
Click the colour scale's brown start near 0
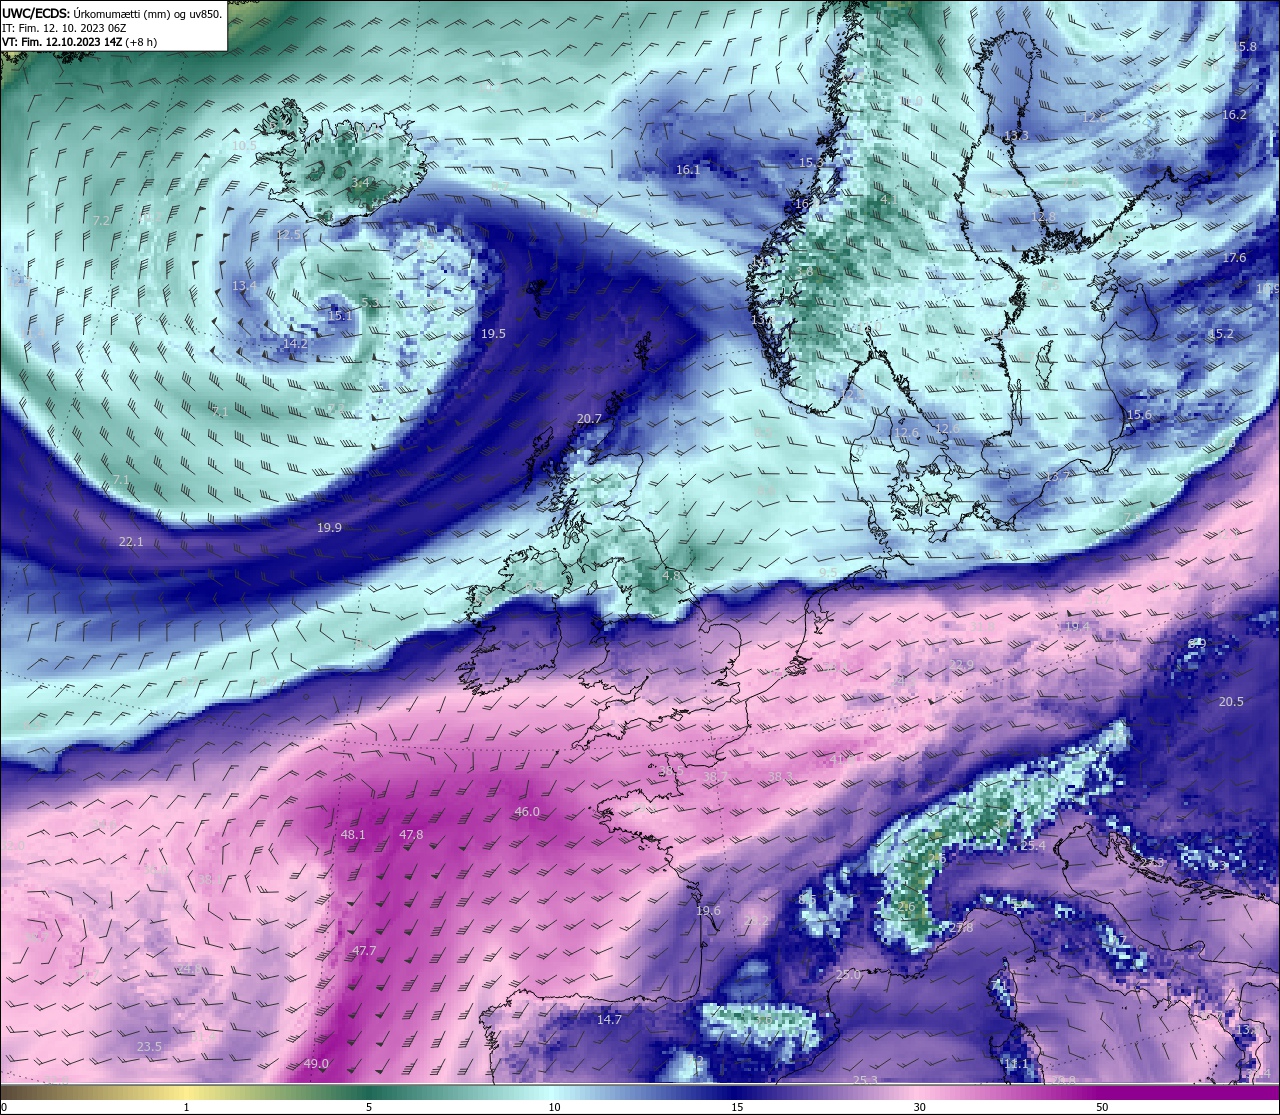[12, 1091]
